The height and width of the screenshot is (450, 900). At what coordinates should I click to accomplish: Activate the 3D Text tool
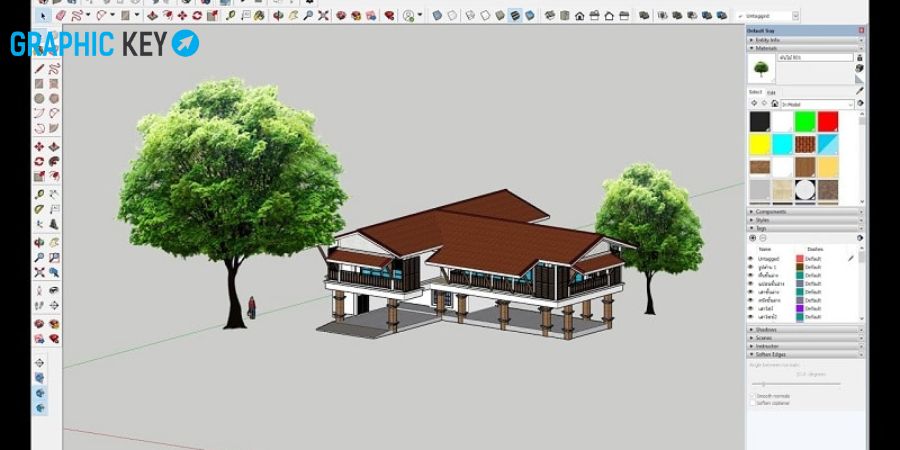[54, 224]
